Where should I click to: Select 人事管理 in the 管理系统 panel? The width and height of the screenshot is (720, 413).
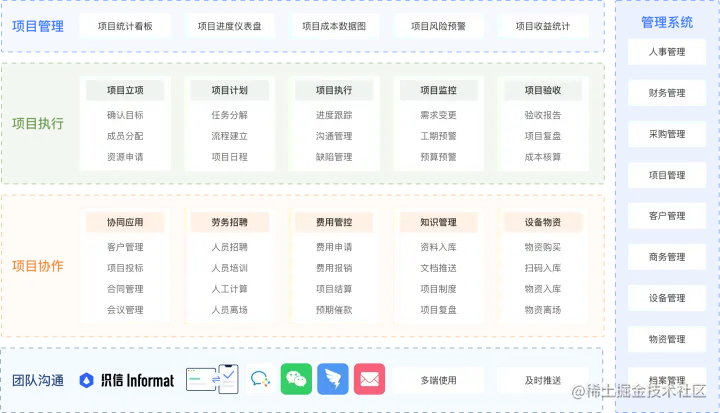click(x=667, y=52)
